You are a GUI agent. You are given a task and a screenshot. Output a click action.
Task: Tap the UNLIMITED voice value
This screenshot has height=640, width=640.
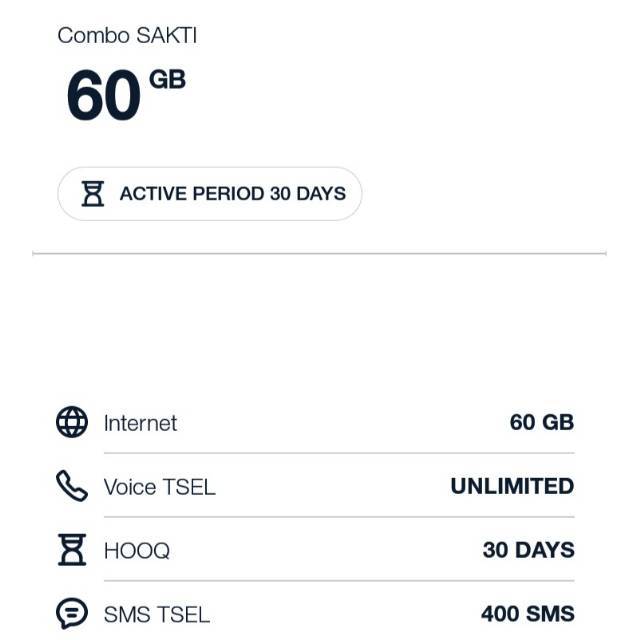(512, 487)
